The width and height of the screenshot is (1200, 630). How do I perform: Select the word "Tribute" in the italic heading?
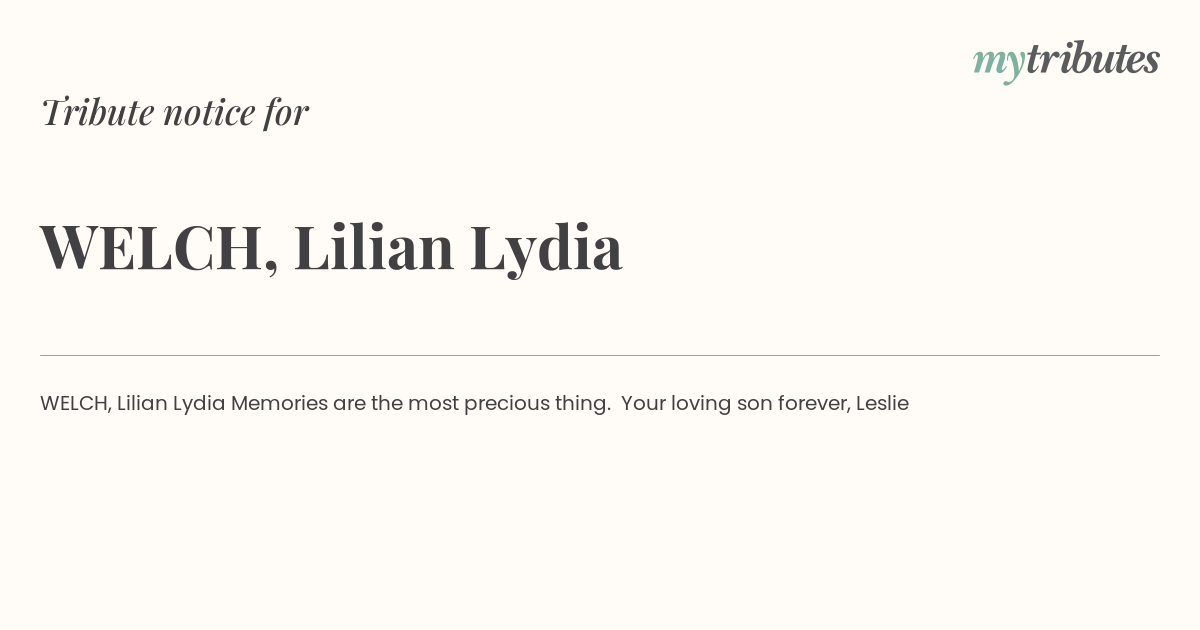[x=97, y=112]
